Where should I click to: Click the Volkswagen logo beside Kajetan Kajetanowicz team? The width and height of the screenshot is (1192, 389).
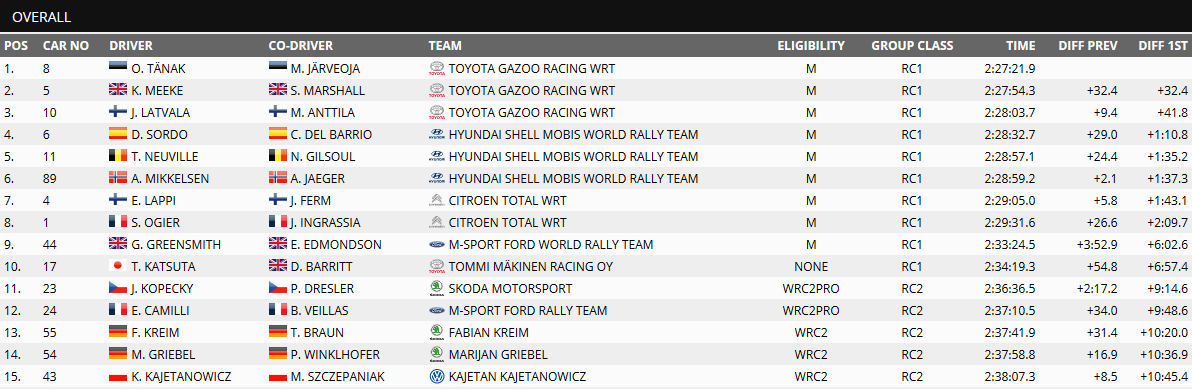(437, 377)
